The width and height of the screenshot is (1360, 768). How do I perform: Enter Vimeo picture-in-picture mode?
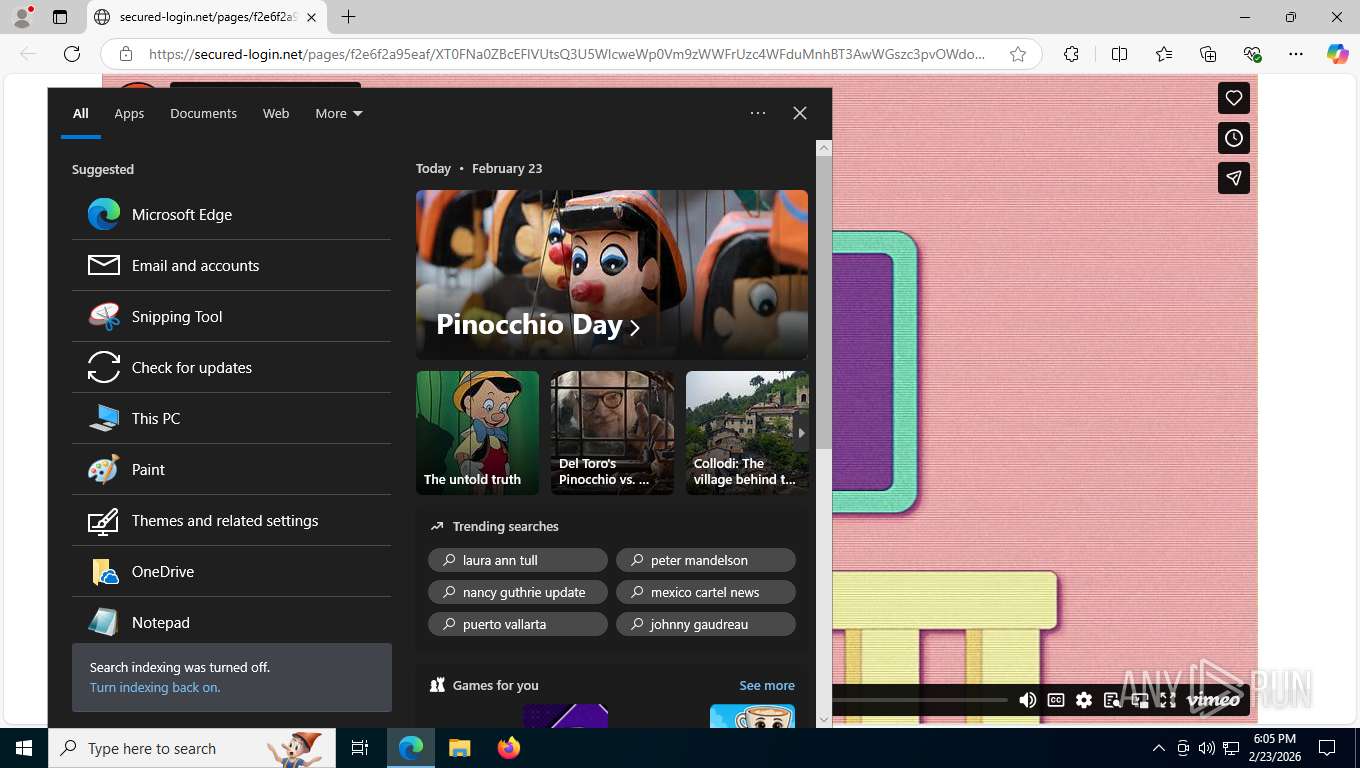1140,700
